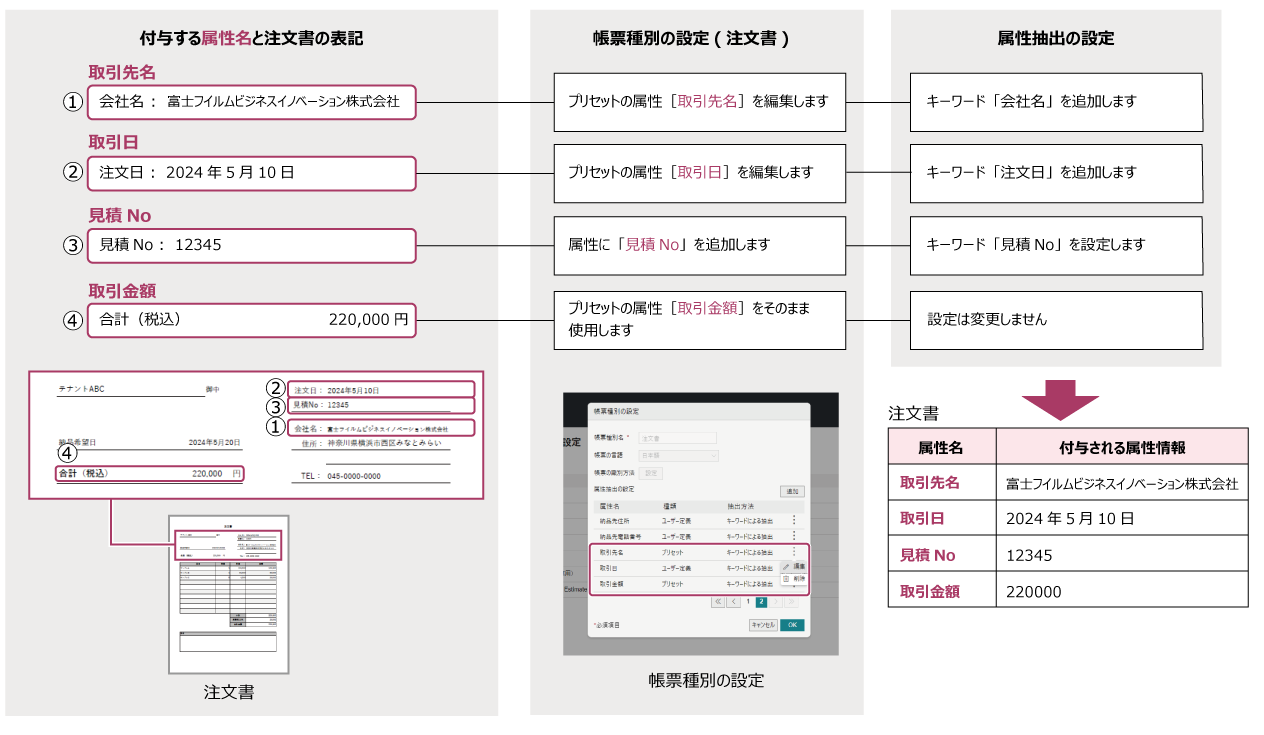Click the 取引金額 row in the dialog list

pyautogui.click(x=699, y=584)
